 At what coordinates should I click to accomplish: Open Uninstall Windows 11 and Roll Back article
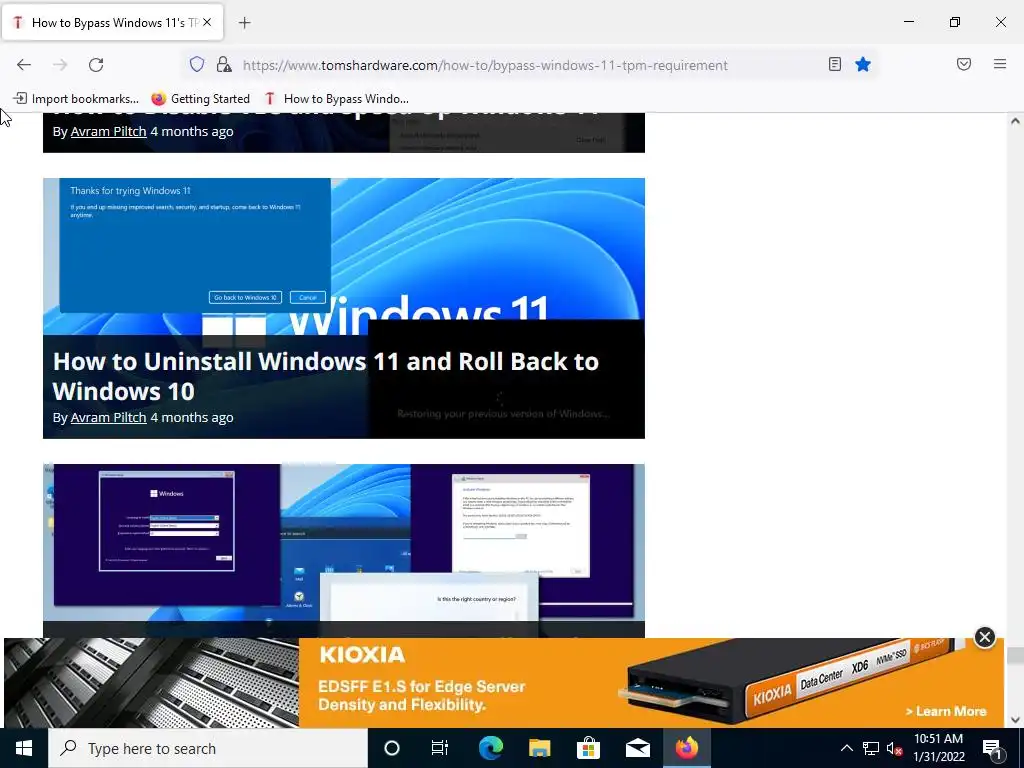(325, 376)
